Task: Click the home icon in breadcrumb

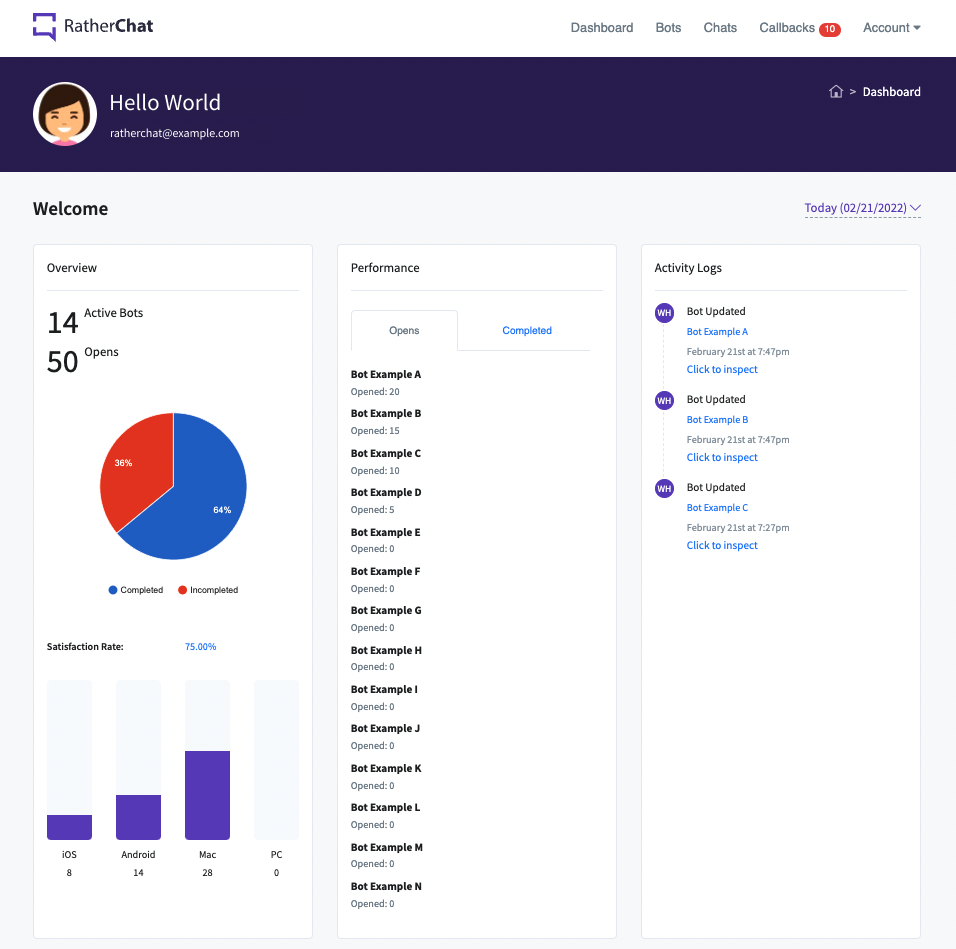Action: click(836, 92)
